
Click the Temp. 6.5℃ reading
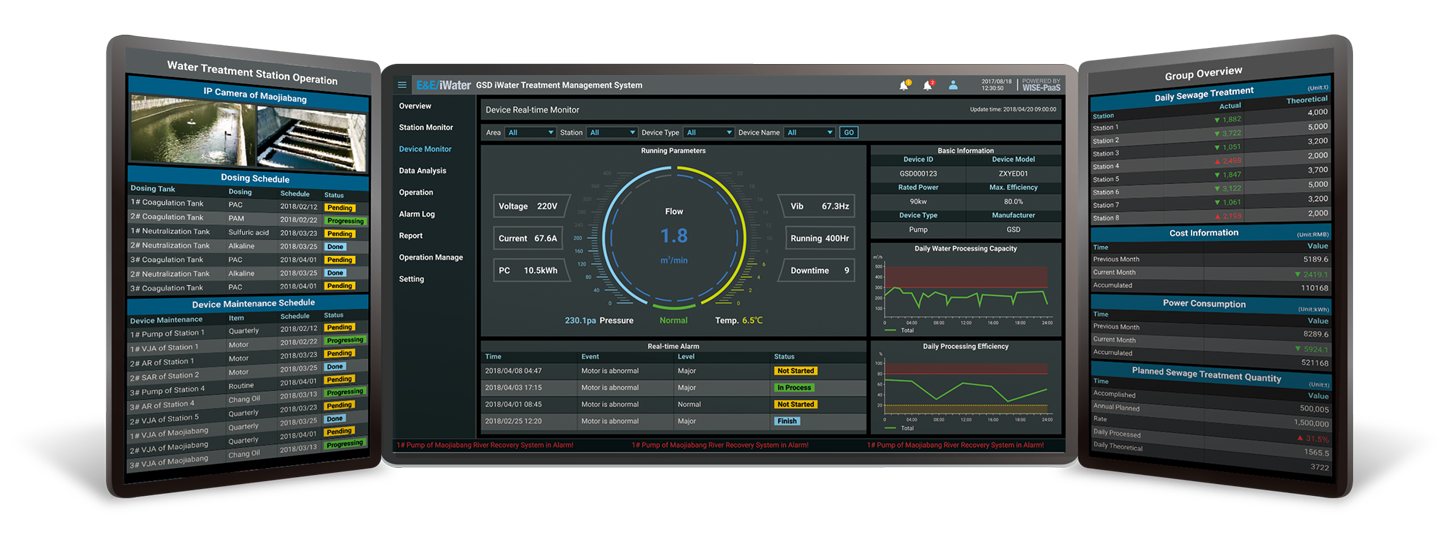point(739,320)
